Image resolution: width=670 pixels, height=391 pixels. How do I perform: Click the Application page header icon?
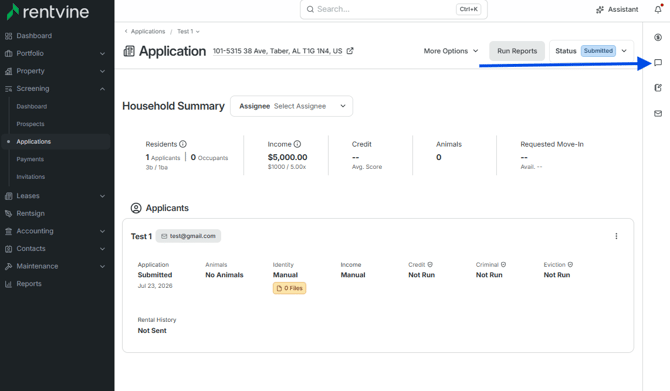click(x=129, y=51)
